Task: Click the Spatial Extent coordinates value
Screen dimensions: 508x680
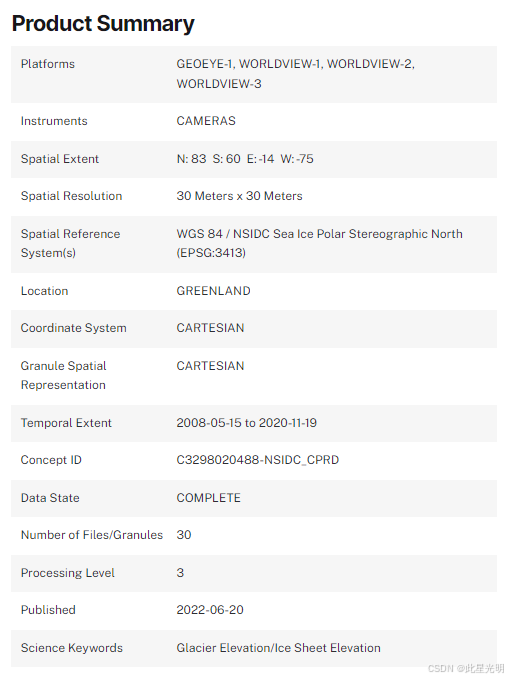Action: [x=245, y=159]
